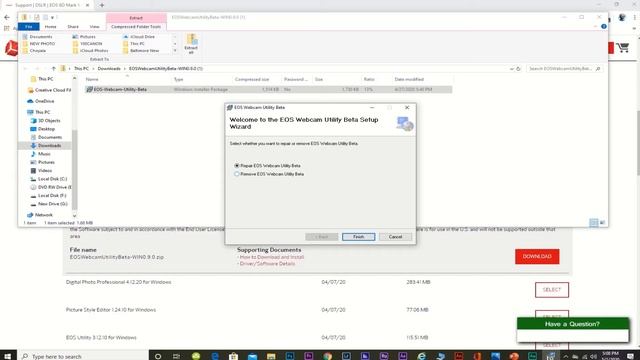Click Downloads in the address breadcrumb
640x360 pixels.
point(109,69)
